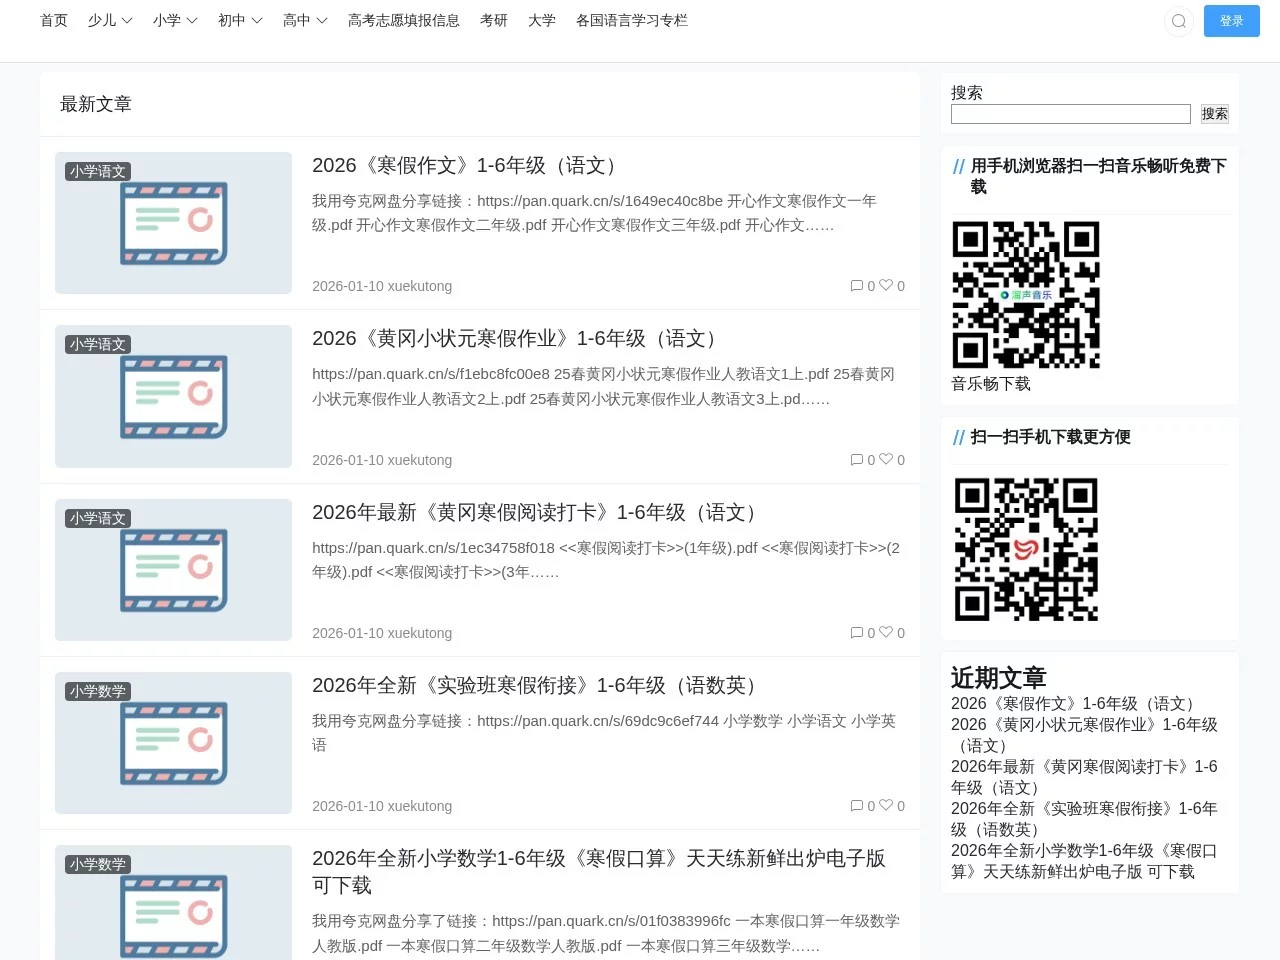This screenshot has width=1280, height=960.
Task: Click inside the sidebar search input field
Action: (1070, 114)
